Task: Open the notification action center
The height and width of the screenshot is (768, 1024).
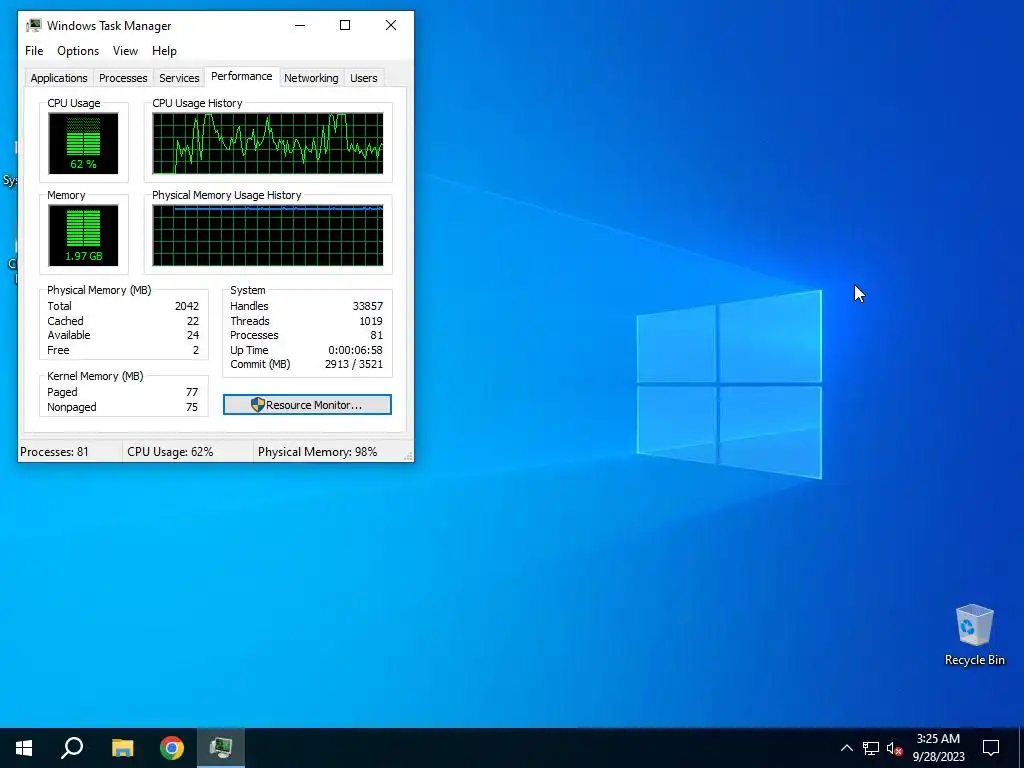Action: pos(991,748)
